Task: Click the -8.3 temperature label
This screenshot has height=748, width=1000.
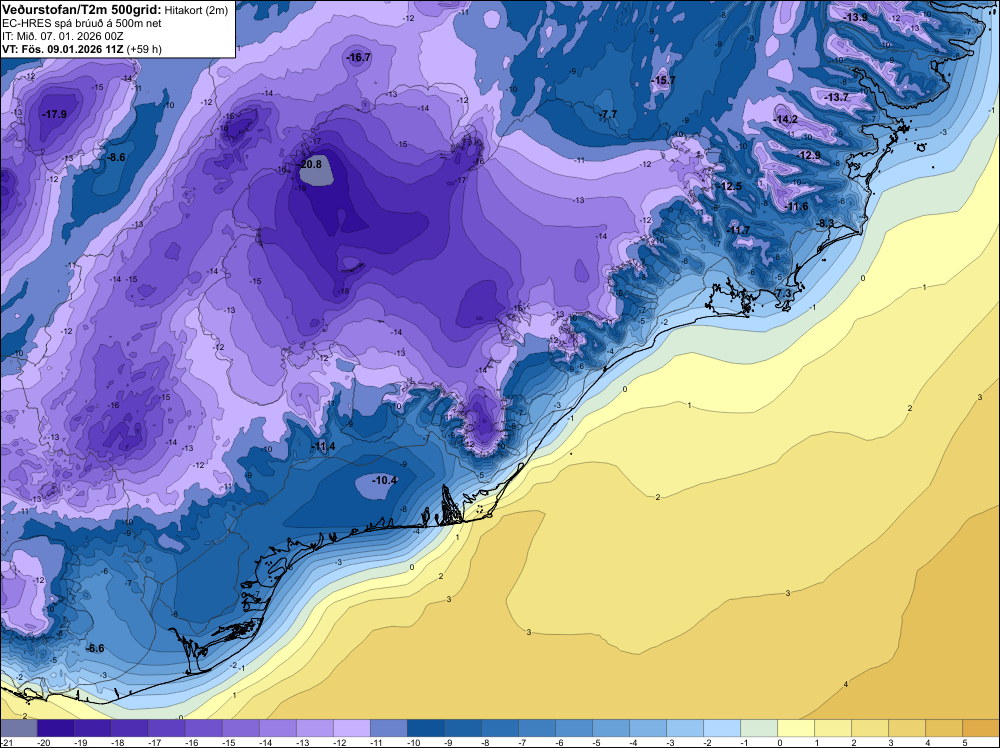Action: tap(825, 223)
